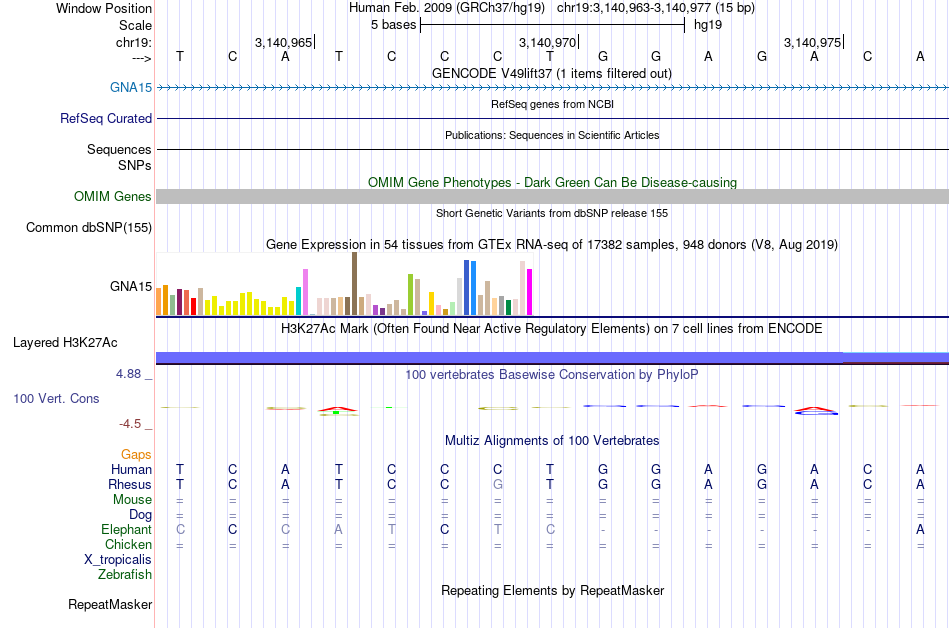Click the gray OMIM Genes bar
The width and height of the screenshot is (950, 628).
[552, 196]
